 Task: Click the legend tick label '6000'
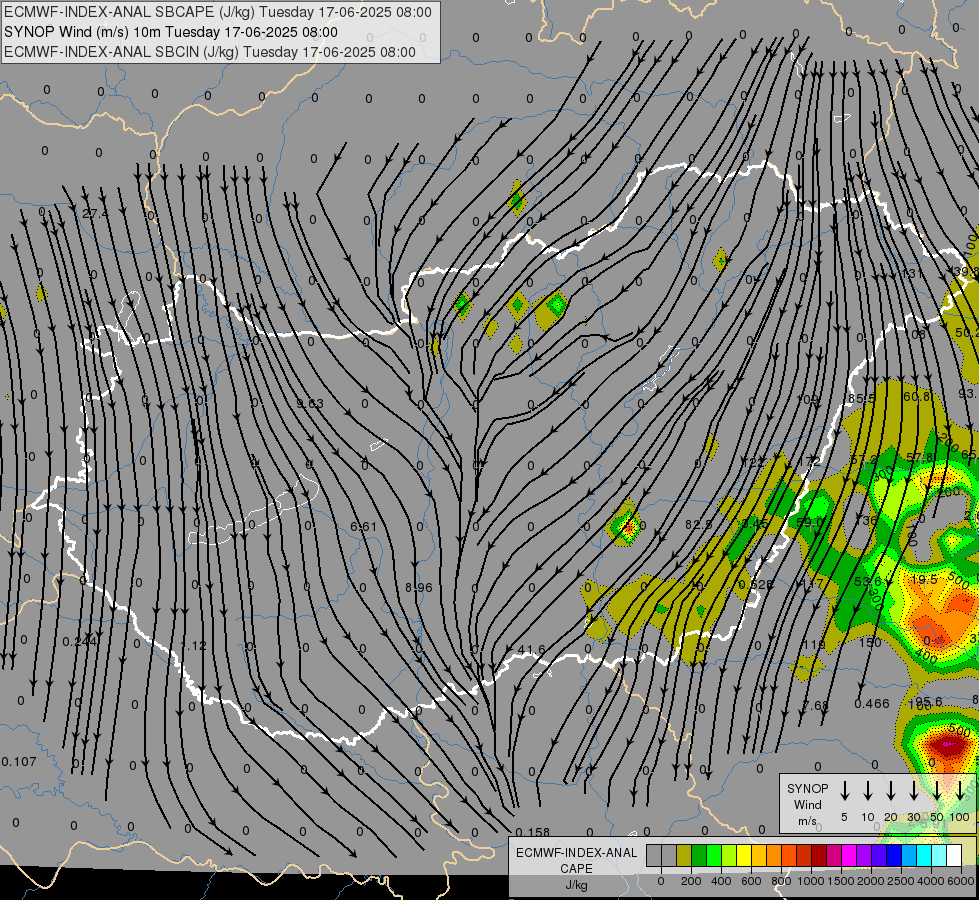click(962, 881)
